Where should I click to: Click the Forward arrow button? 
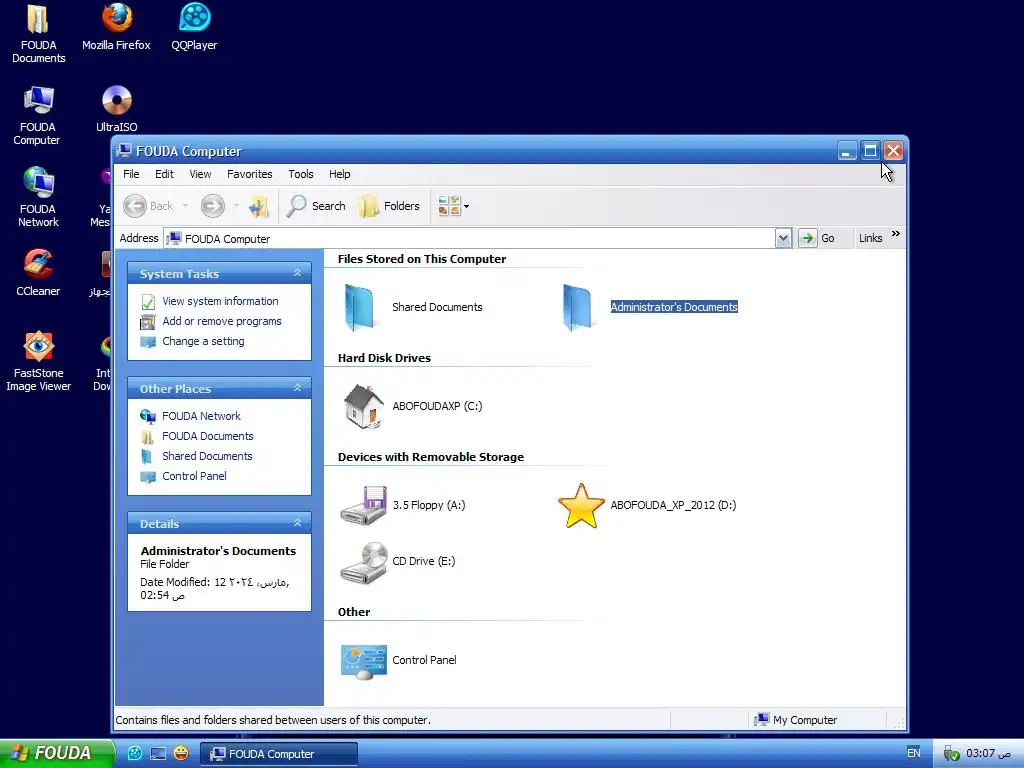point(212,206)
